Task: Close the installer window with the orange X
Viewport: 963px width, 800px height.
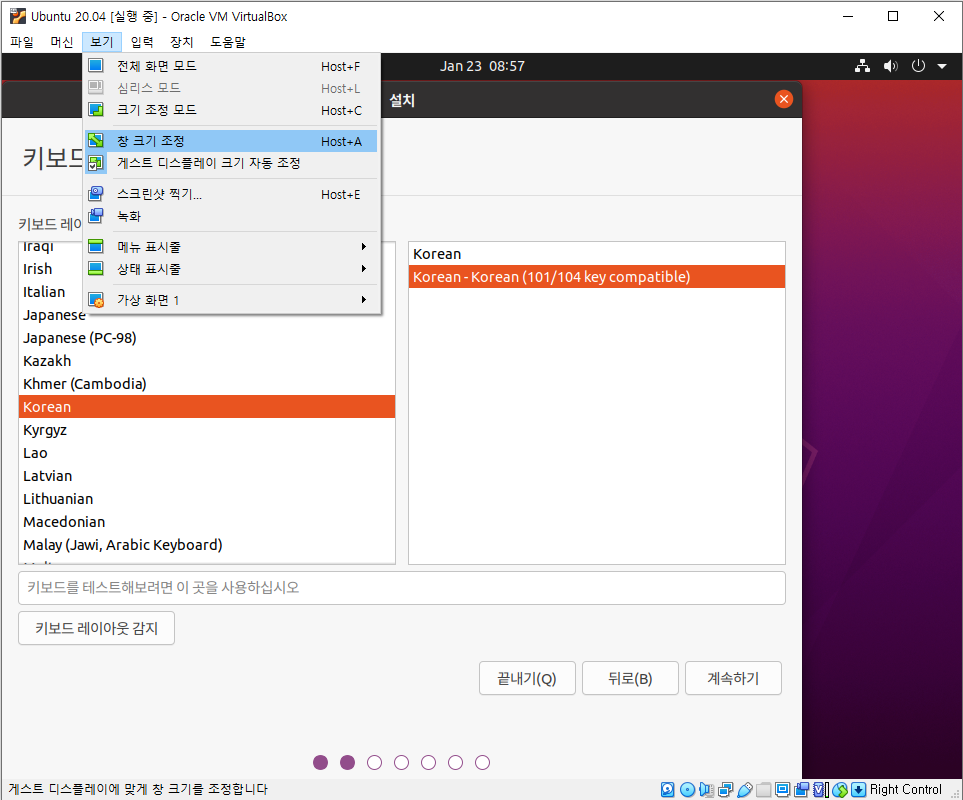Action: point(784,99)
